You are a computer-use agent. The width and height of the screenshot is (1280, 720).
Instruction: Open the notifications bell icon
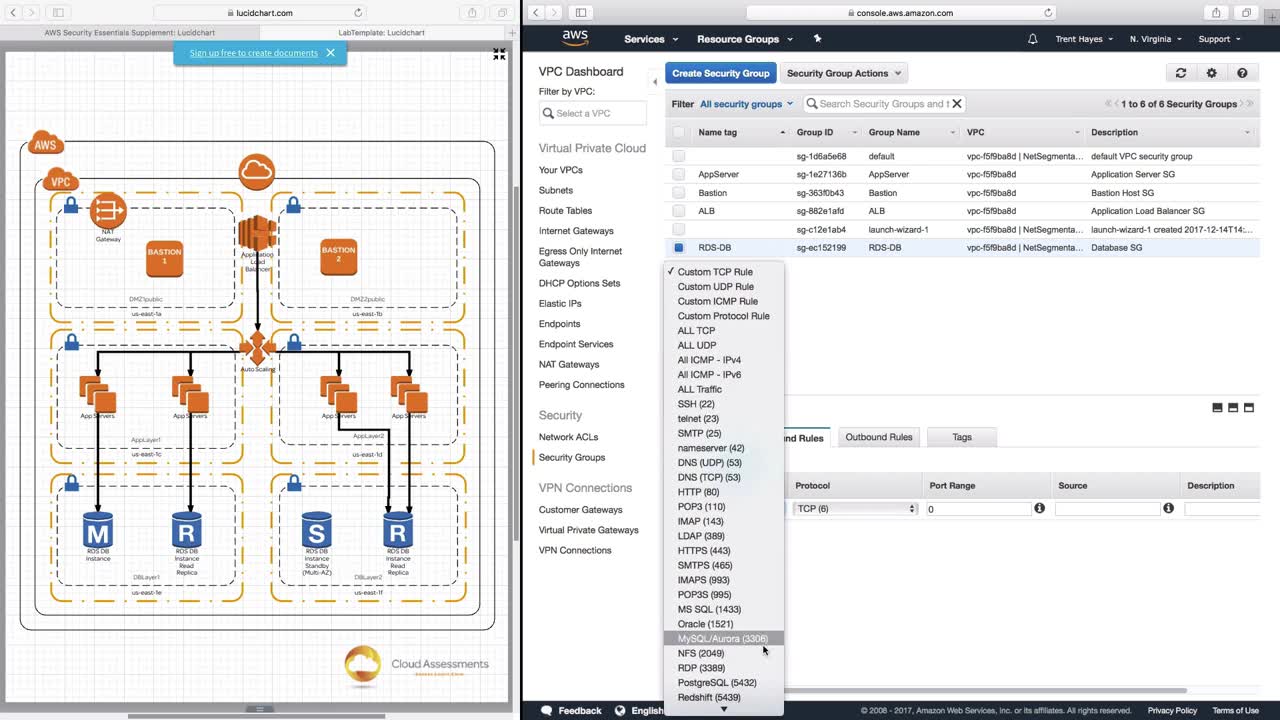coord(1032,39)
